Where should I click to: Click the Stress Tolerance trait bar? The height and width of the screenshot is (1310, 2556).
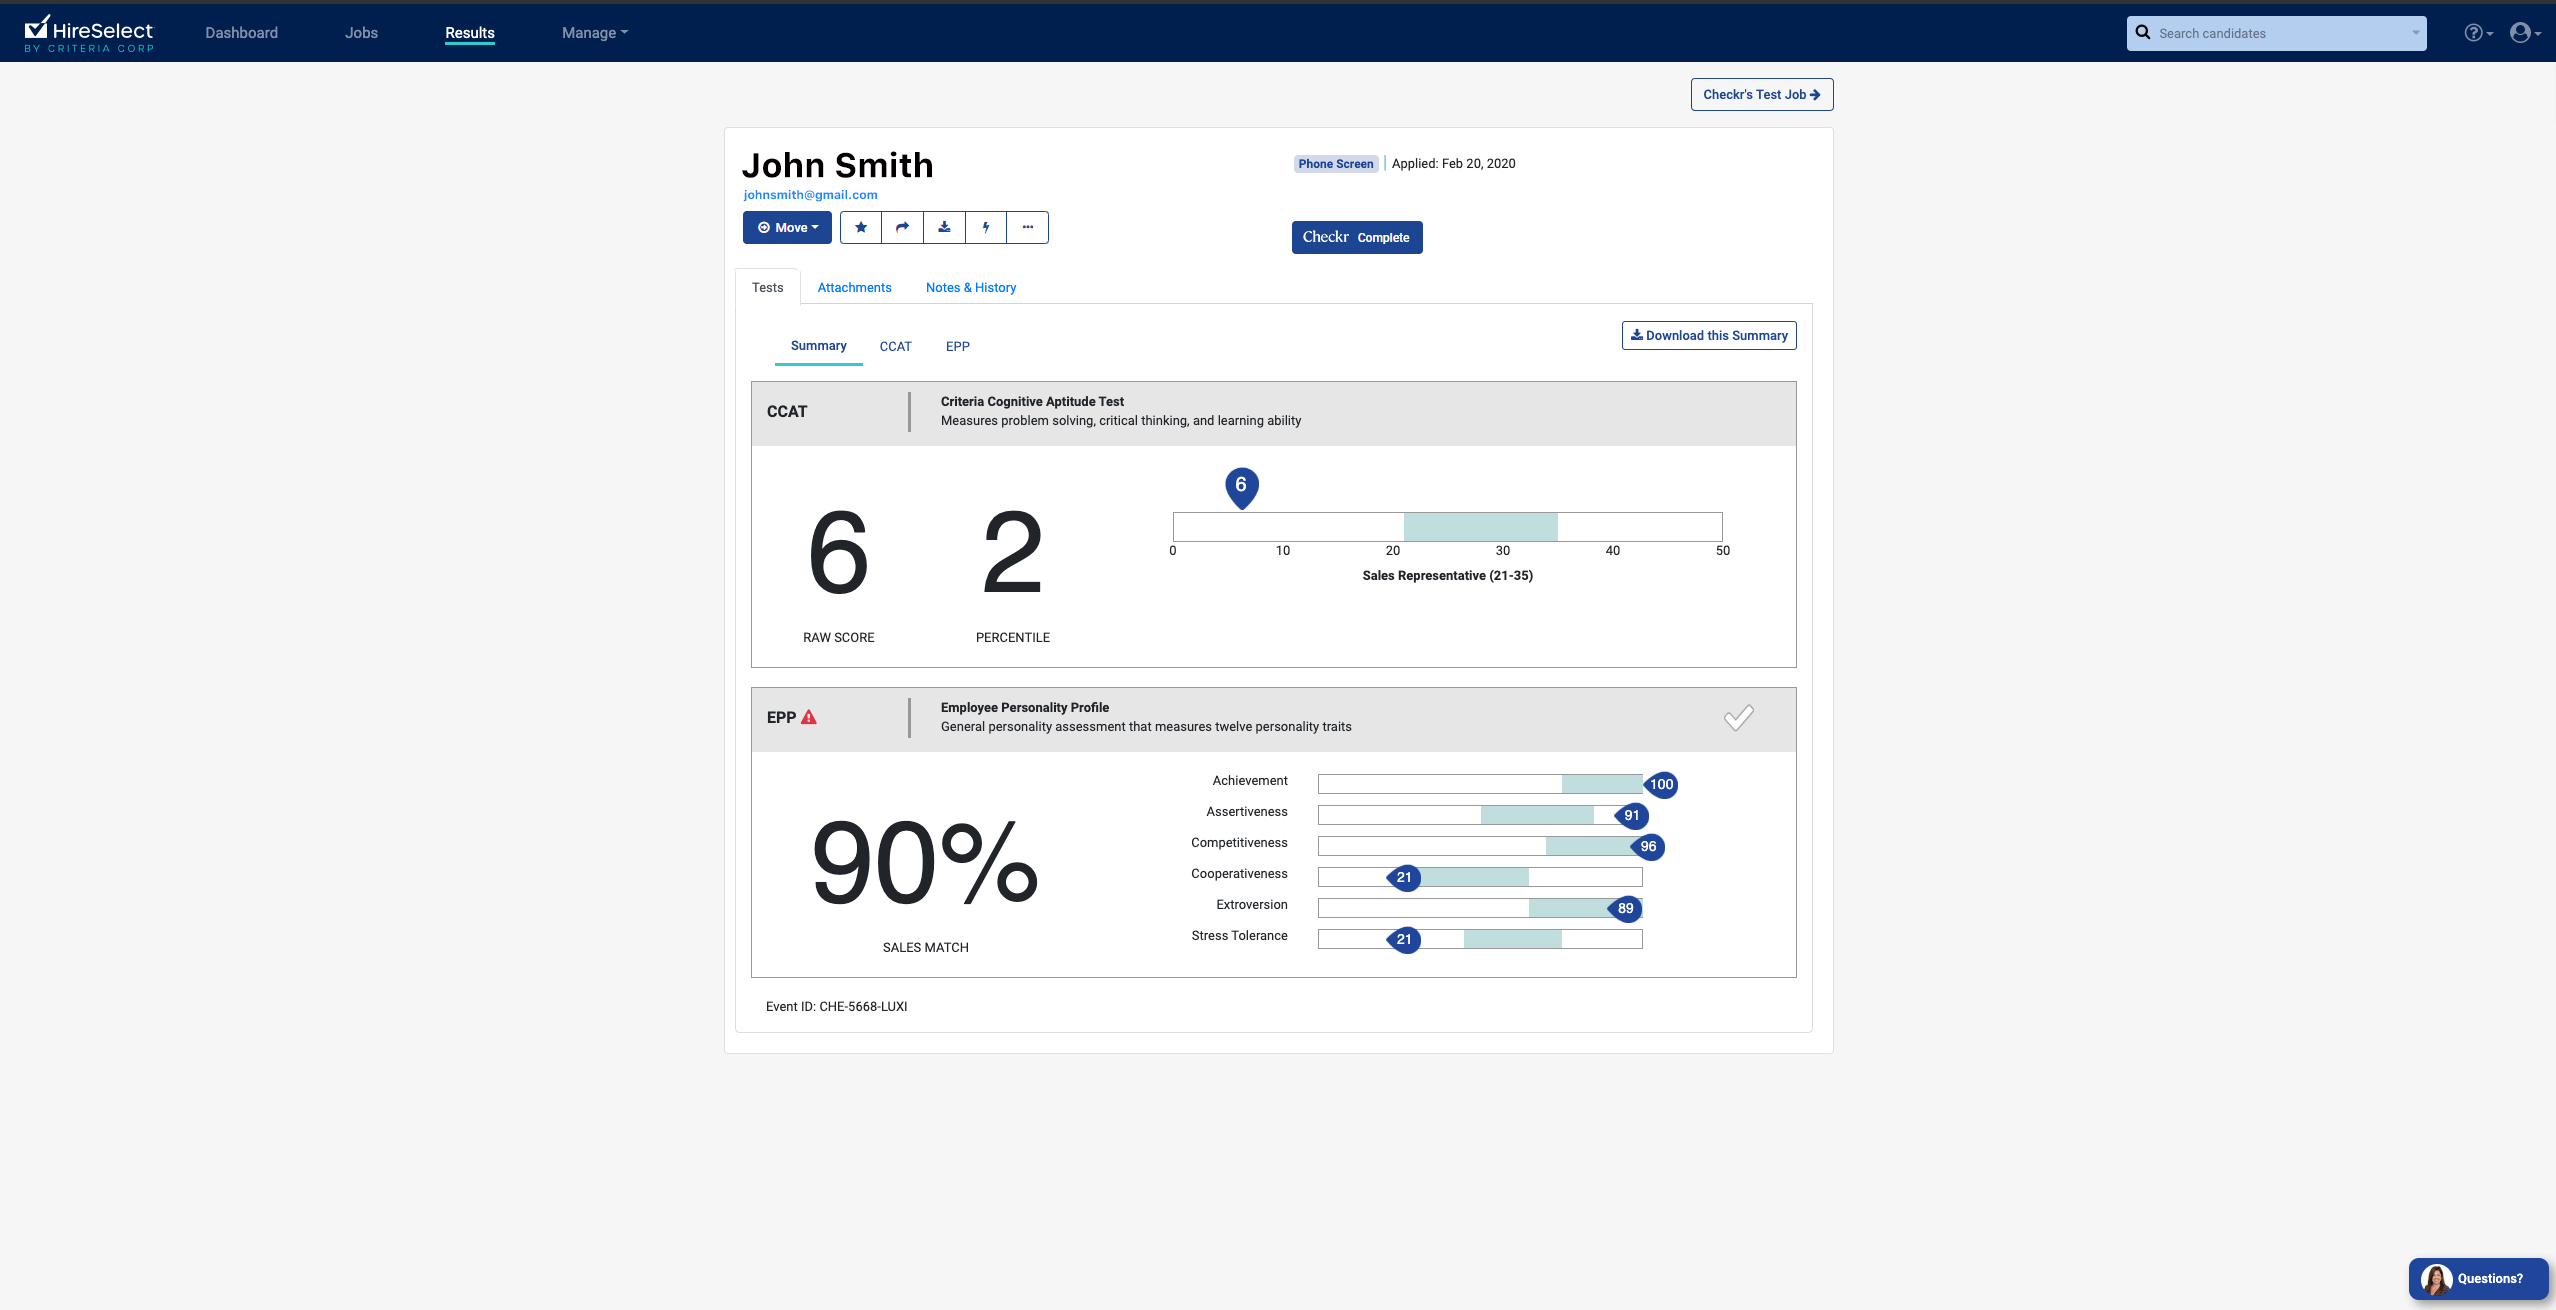(1480, 939)
